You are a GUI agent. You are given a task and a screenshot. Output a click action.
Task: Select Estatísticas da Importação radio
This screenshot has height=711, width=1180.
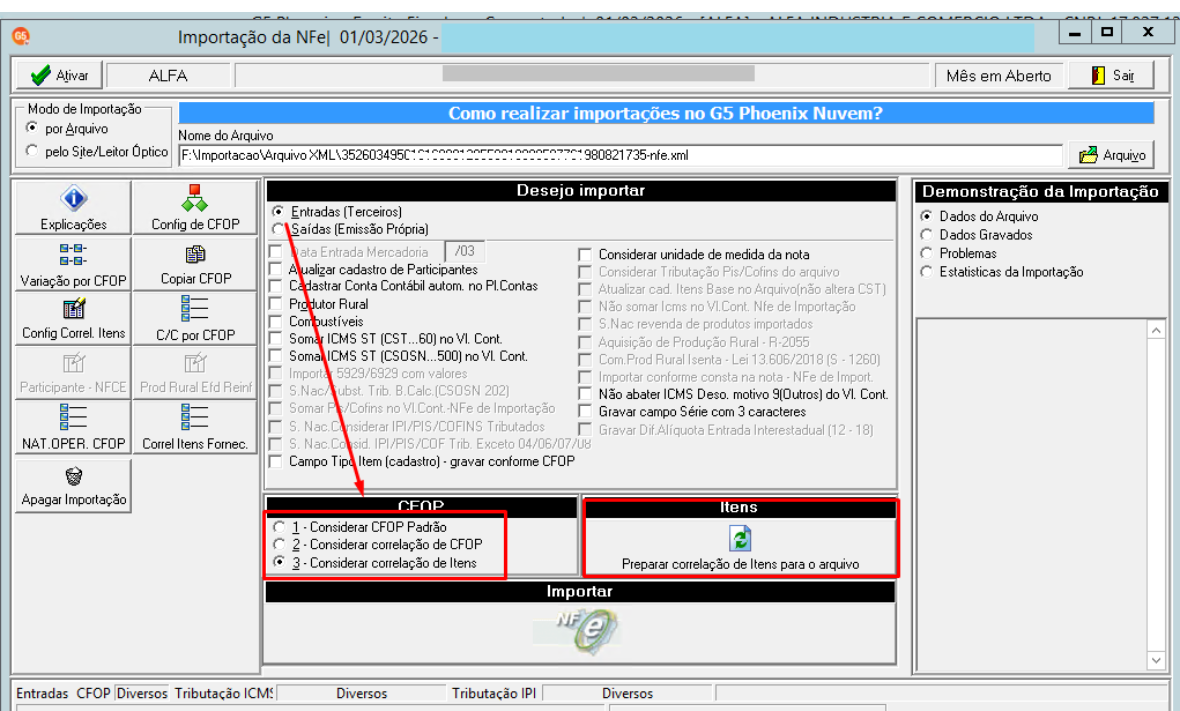click(926, 272)
